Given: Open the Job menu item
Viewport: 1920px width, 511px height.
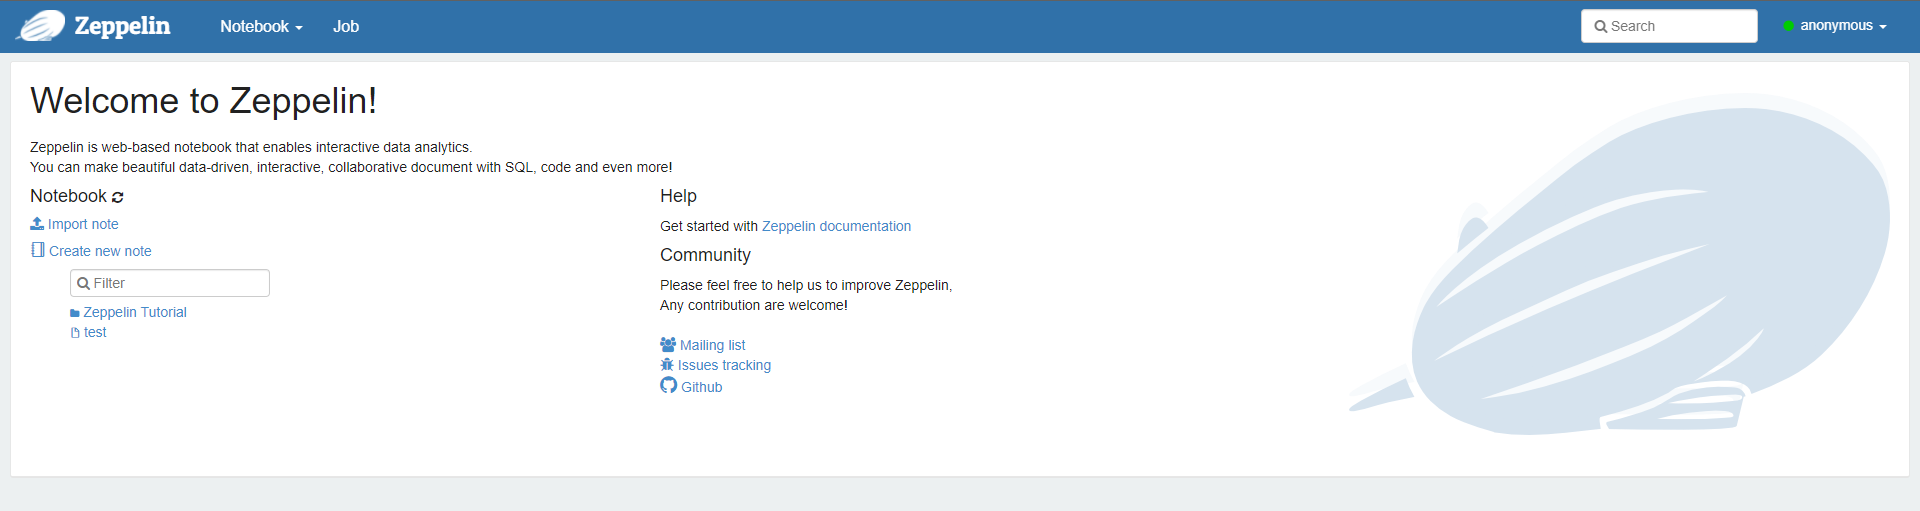Looking at the screenshot, I should (x=346, y=27).
